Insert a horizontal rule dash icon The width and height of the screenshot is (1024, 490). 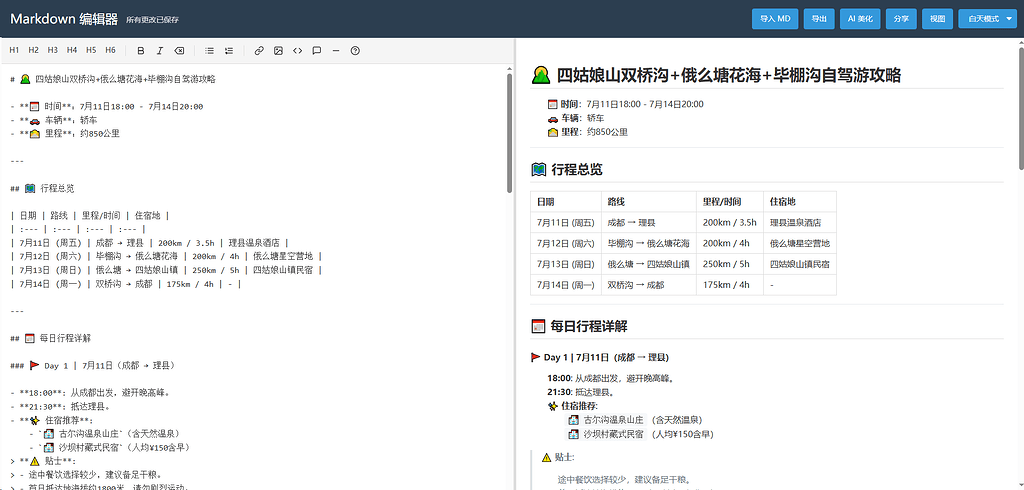coord(336,50)
